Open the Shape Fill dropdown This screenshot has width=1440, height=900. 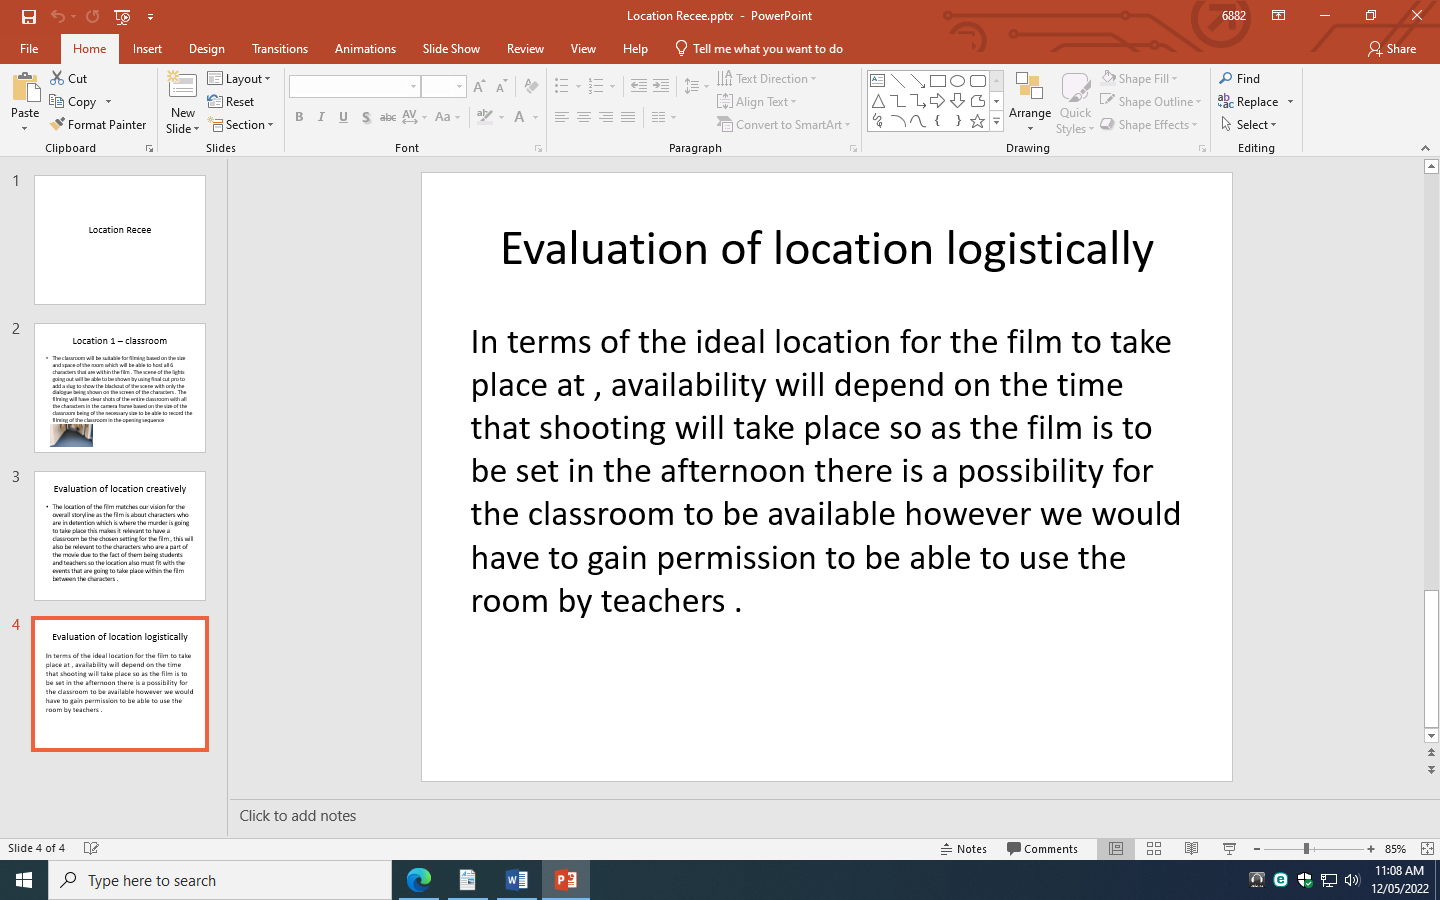click(1140, 79)
